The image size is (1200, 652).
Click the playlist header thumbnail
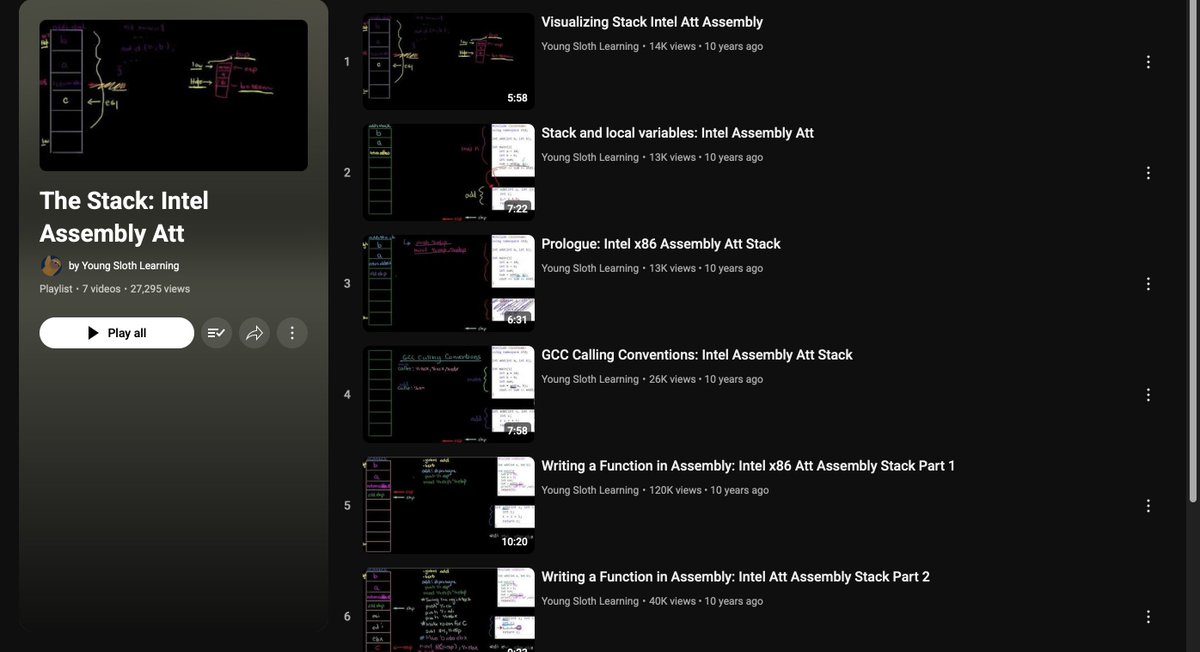tap(172, 95)
